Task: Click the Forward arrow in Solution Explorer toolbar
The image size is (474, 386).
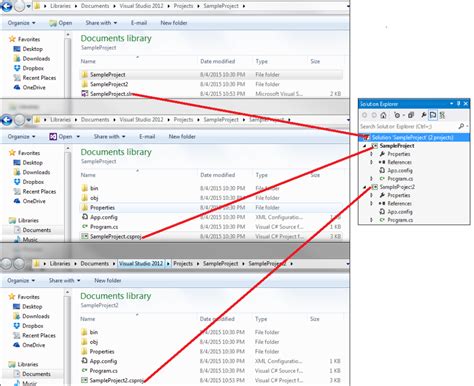Action: [374, 115]
